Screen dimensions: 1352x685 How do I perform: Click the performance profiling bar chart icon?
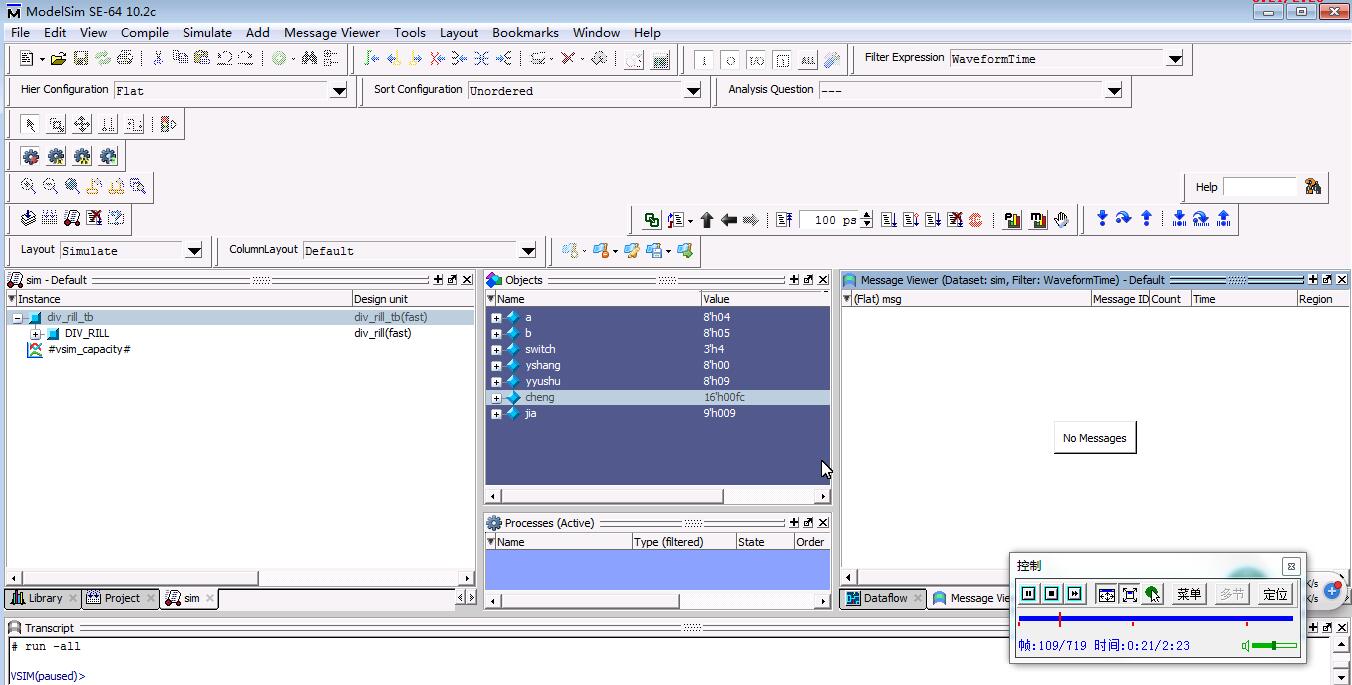point(1012,220)
